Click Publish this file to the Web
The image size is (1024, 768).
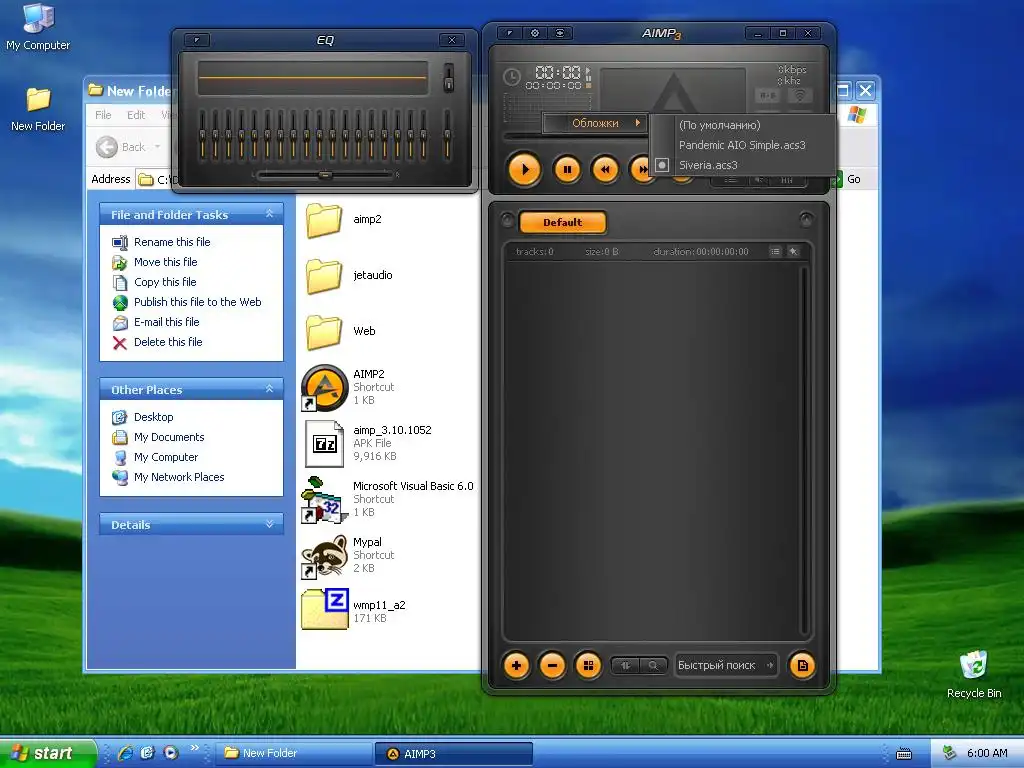197,302
